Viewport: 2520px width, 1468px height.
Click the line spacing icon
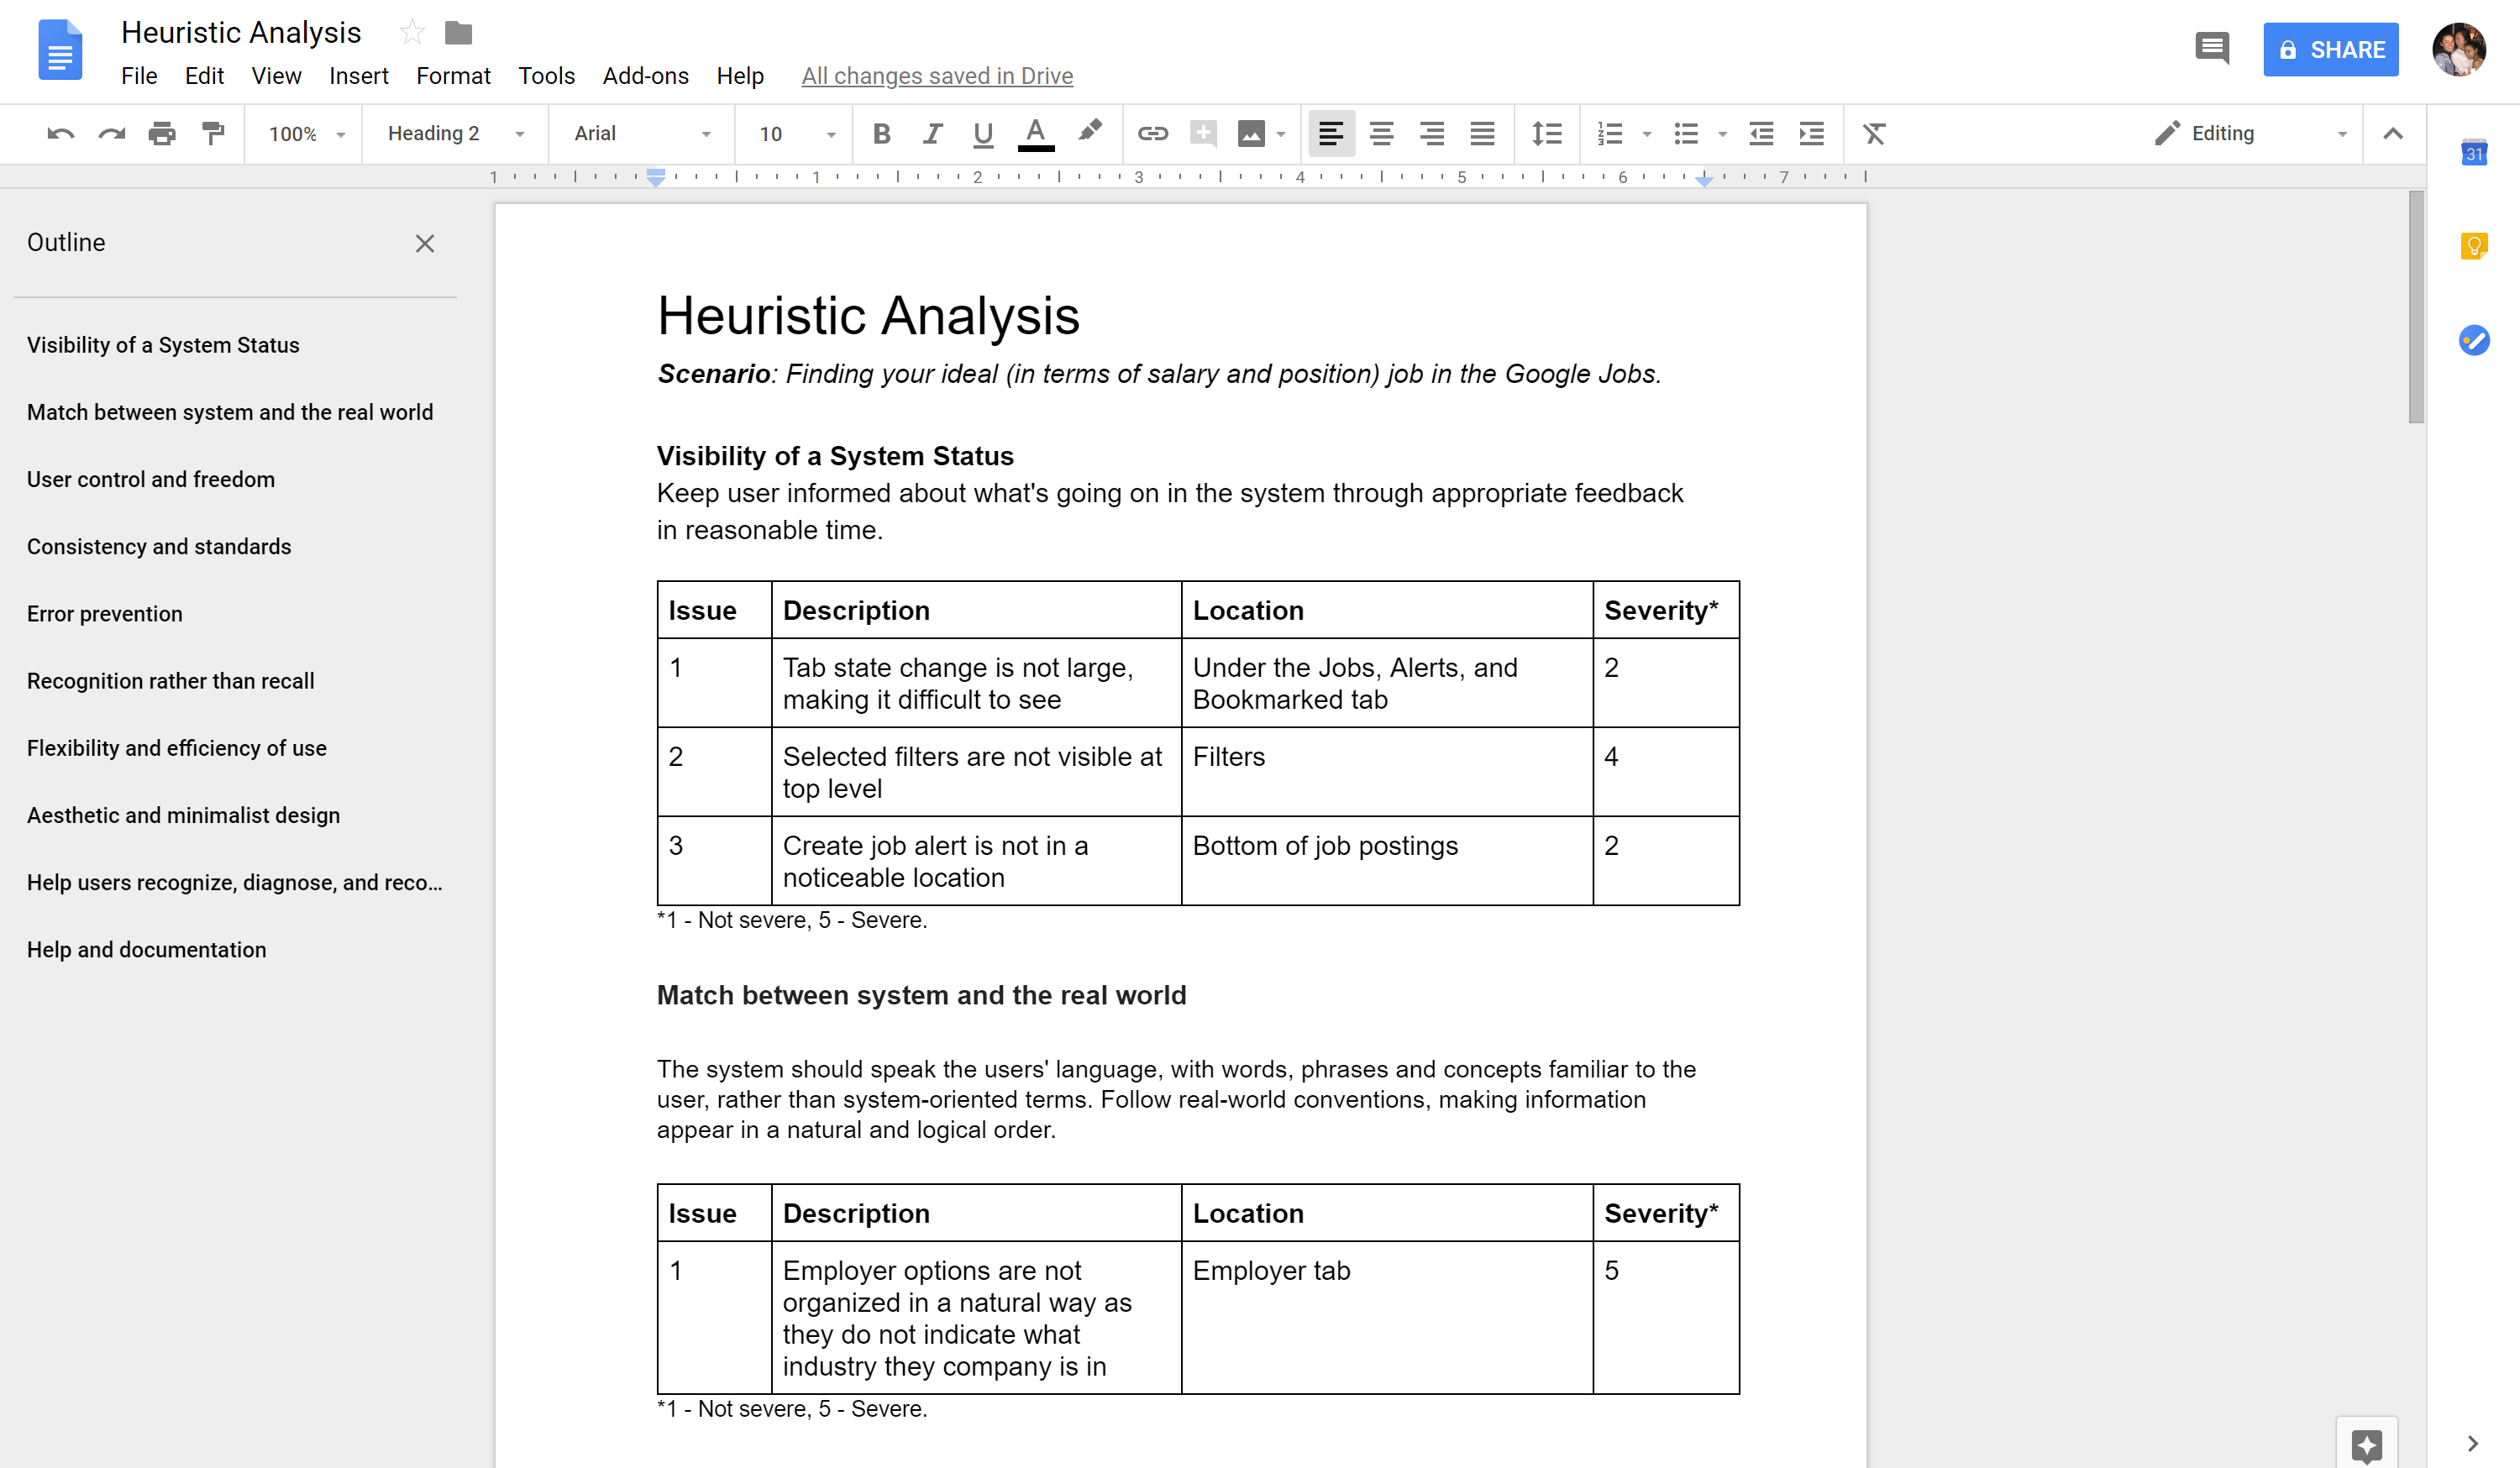1546,133
